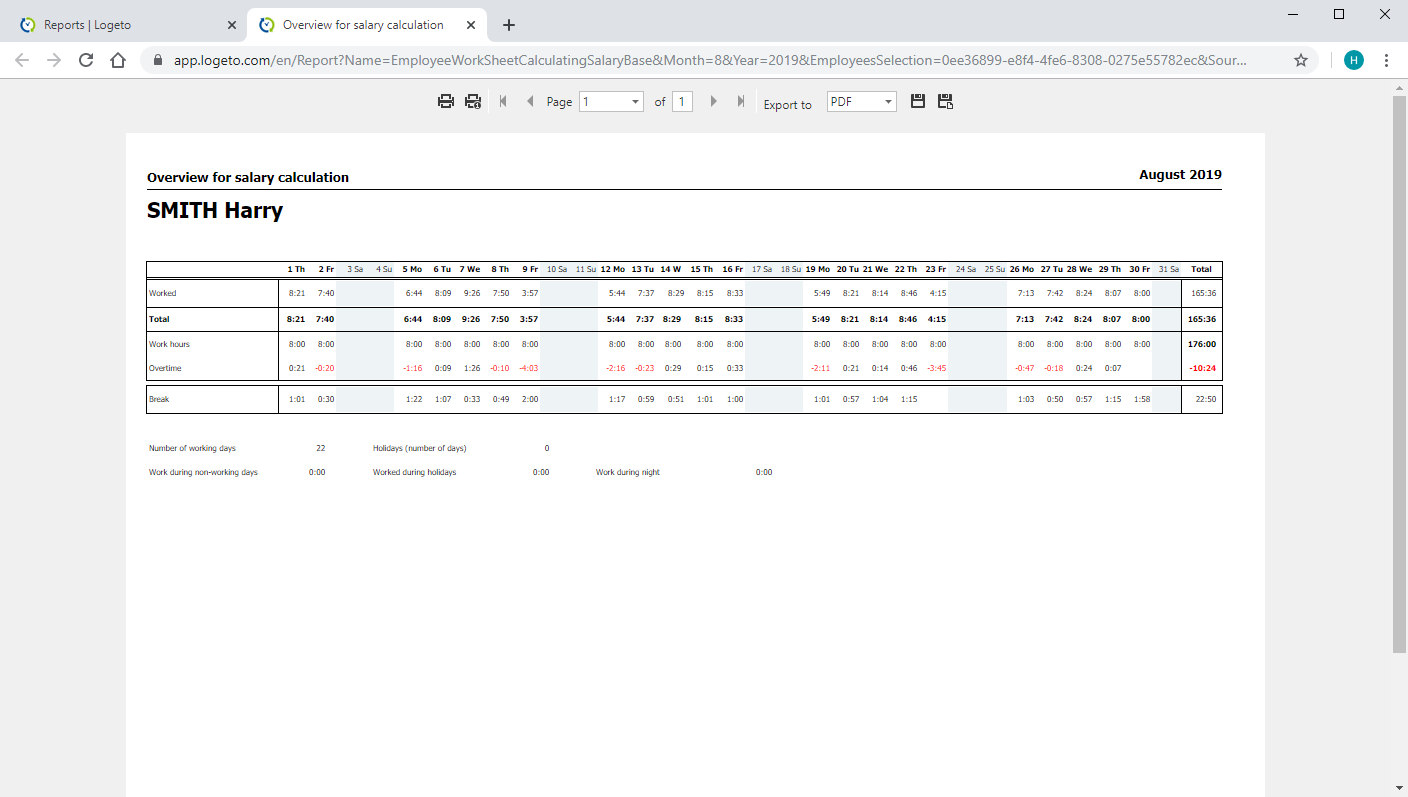The image size is (1408, 797).
Task: Select the Worked row label
Action: (163, 294)
